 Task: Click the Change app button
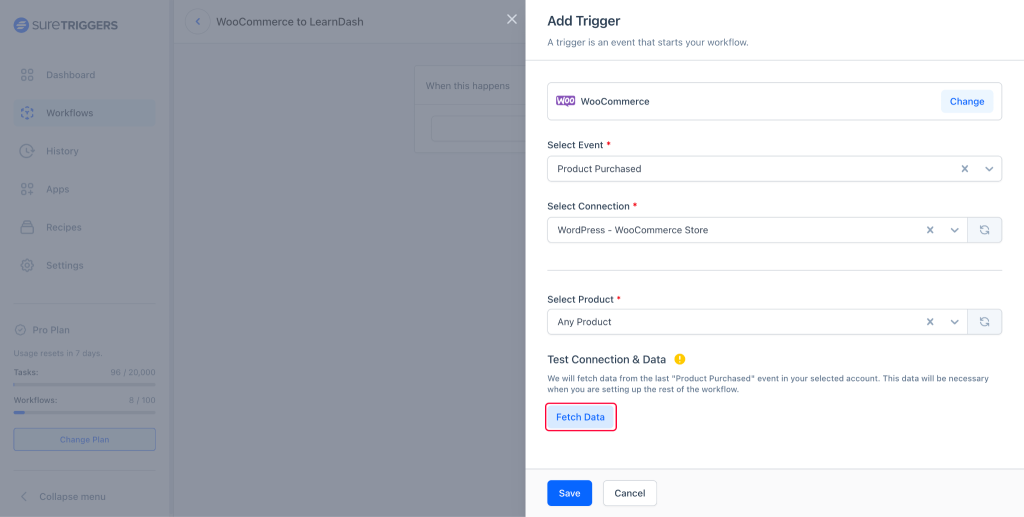[966, 101]
